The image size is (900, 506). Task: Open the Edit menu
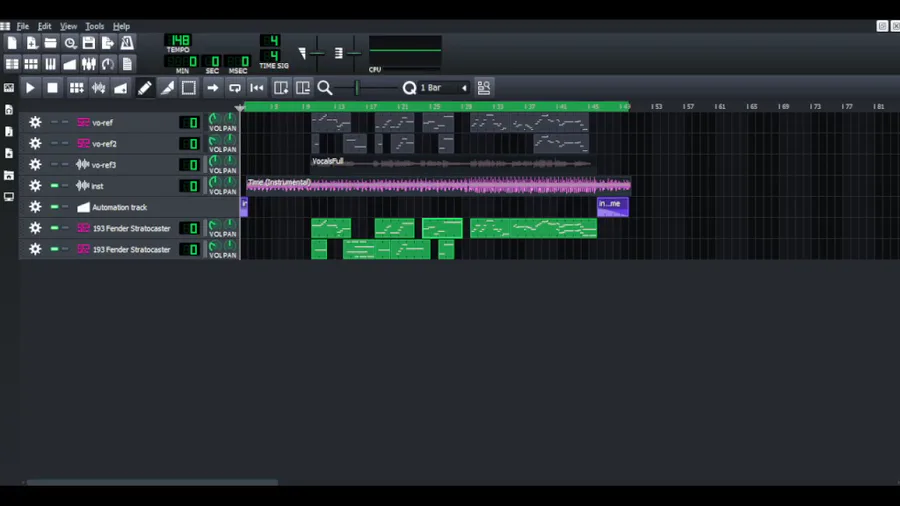tap(44, 26)
